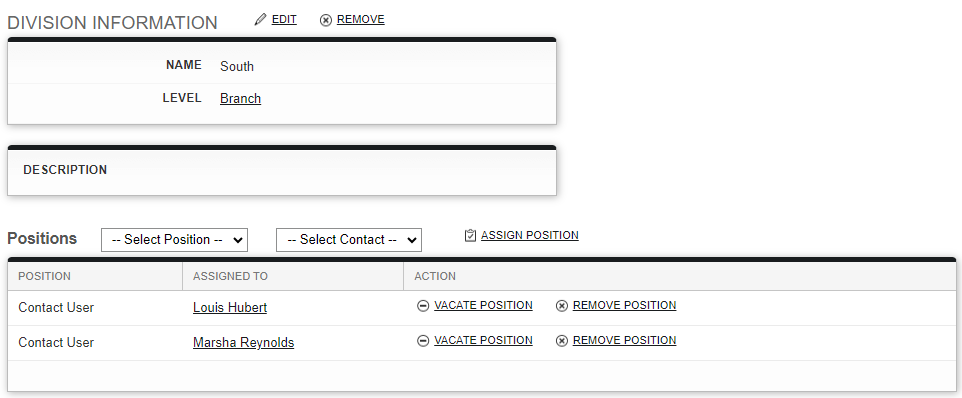Viewport: 962px width, 398px height.
Task: Click REMOVE POSITION text for Marsha Reynolds
Action: coord(625,340)
